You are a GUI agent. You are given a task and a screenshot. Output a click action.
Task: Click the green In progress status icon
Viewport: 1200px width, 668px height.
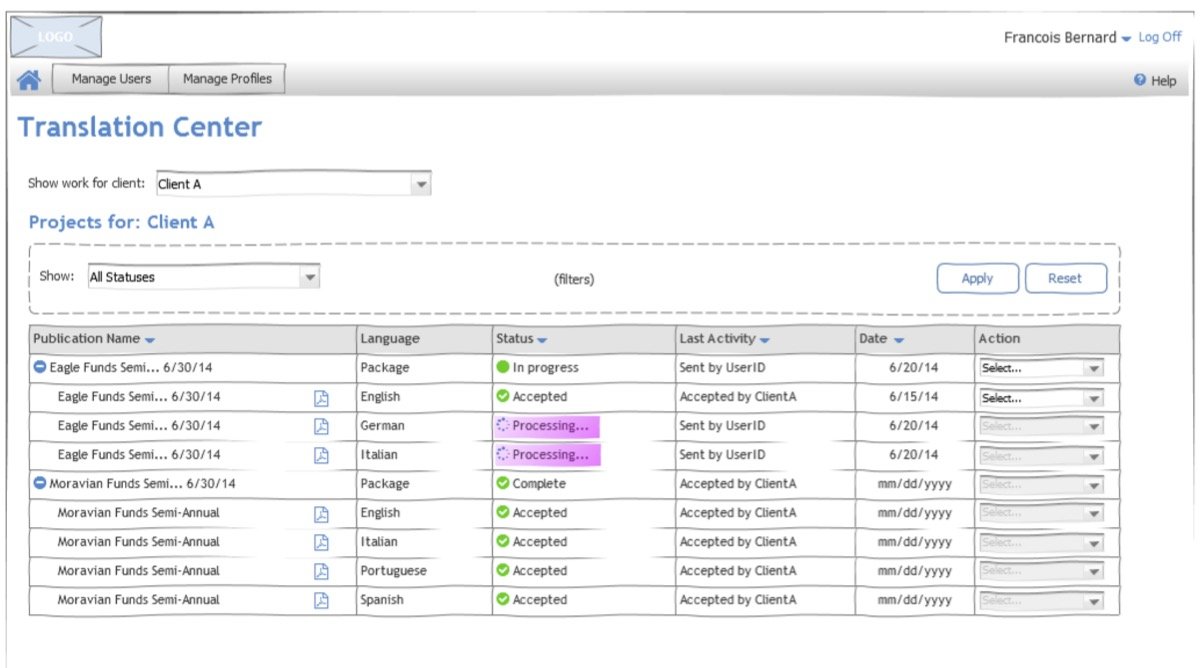[x=503, y=367]
